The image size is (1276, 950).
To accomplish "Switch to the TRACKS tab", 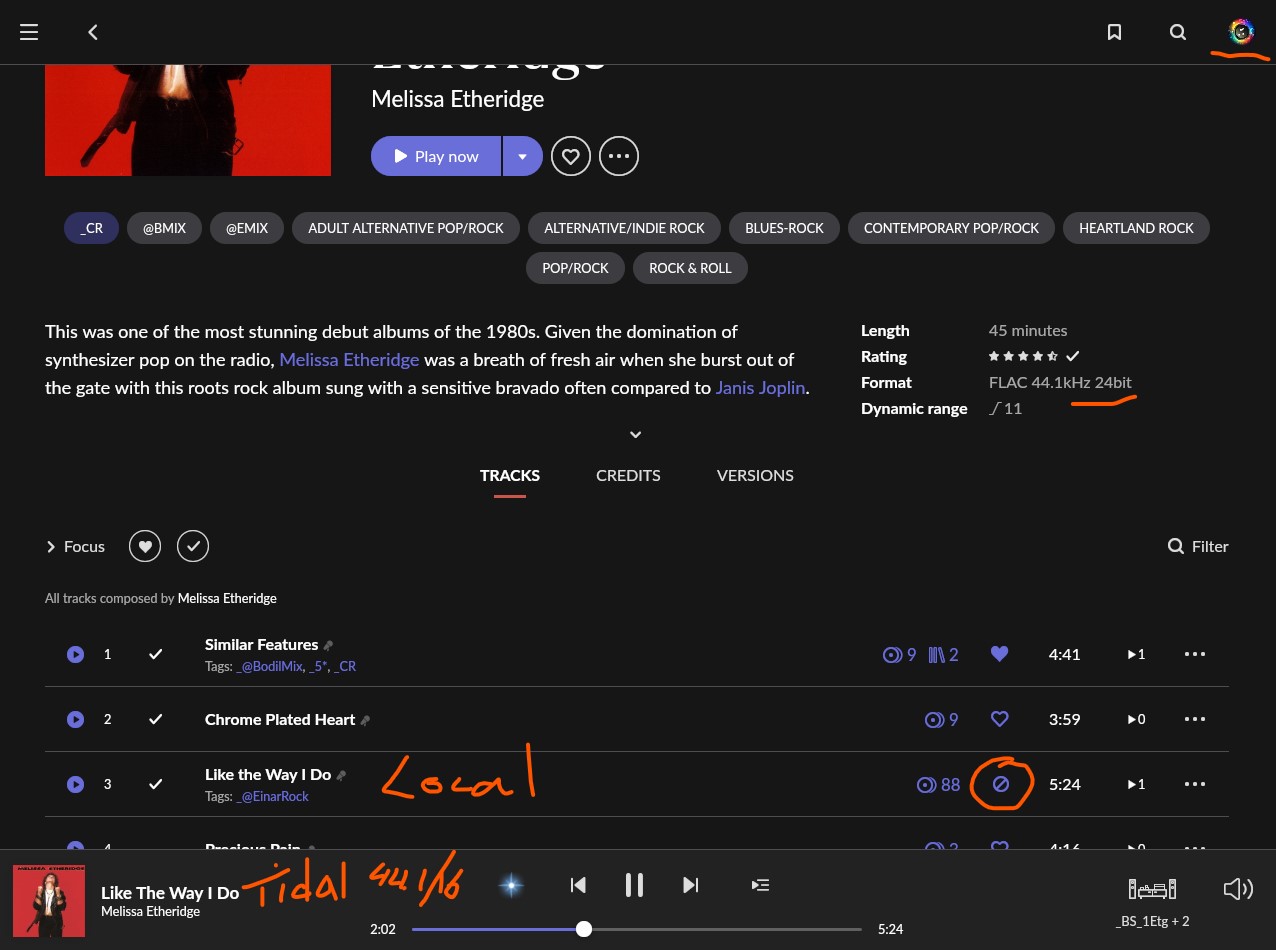I will [x=510, y=476].
